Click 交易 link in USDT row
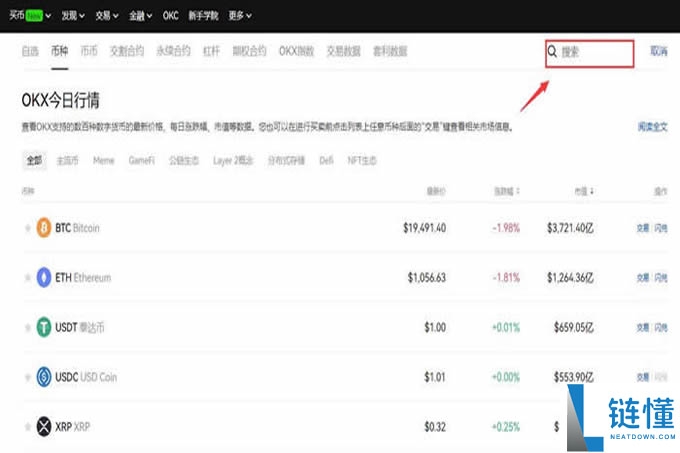680x453 pixels. (643, 327)
